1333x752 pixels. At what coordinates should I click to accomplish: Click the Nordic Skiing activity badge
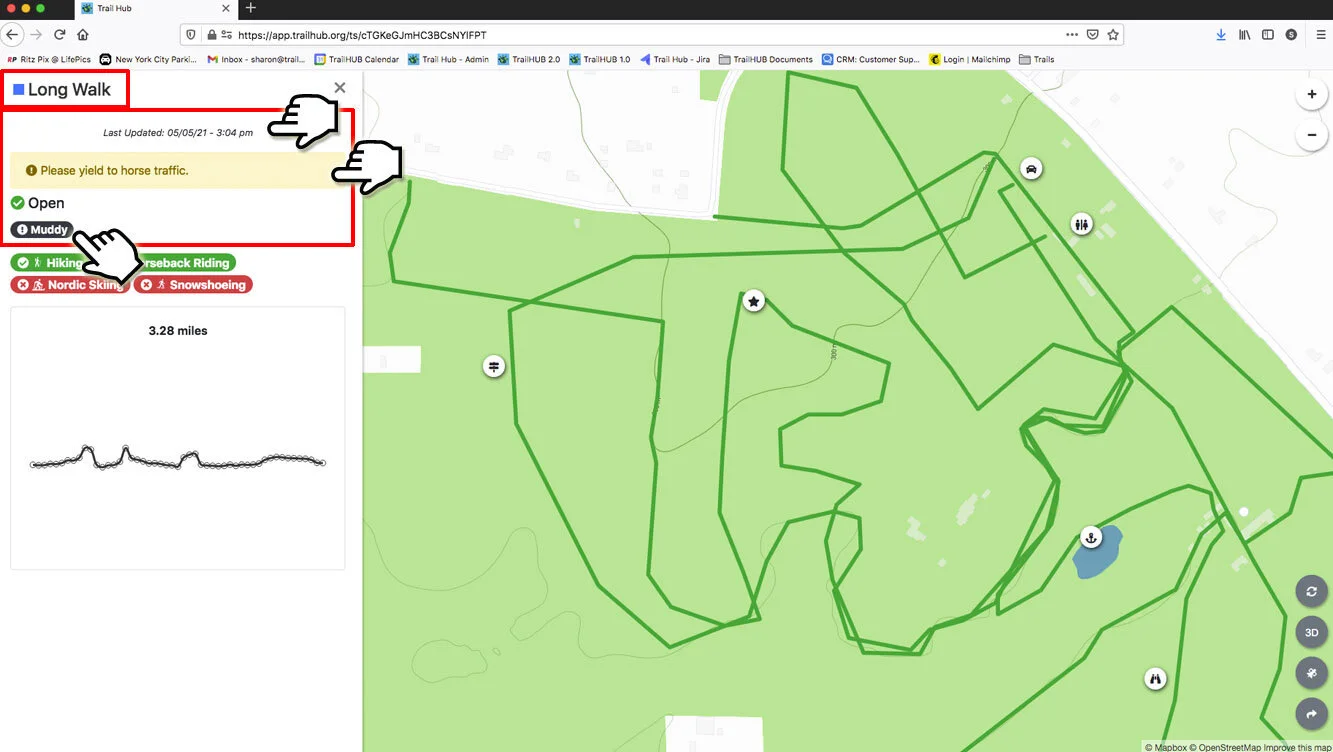(x=70, y=285)
